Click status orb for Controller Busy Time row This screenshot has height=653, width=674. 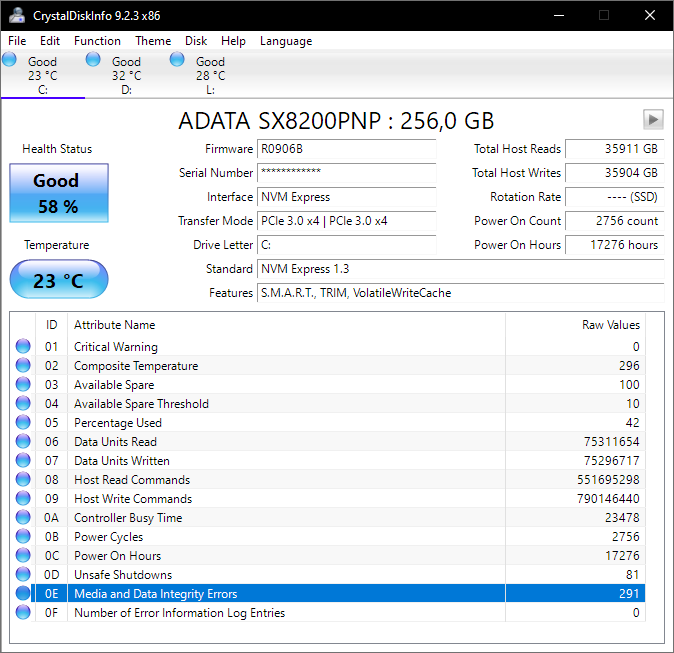pyautogui.click(x=23, y=517)
